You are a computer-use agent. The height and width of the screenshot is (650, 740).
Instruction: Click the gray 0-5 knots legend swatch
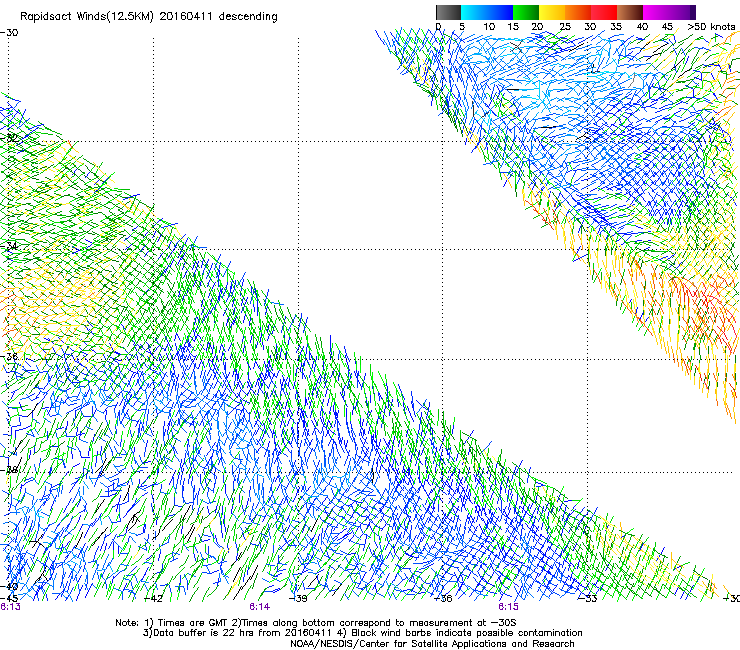click(448, 12)
